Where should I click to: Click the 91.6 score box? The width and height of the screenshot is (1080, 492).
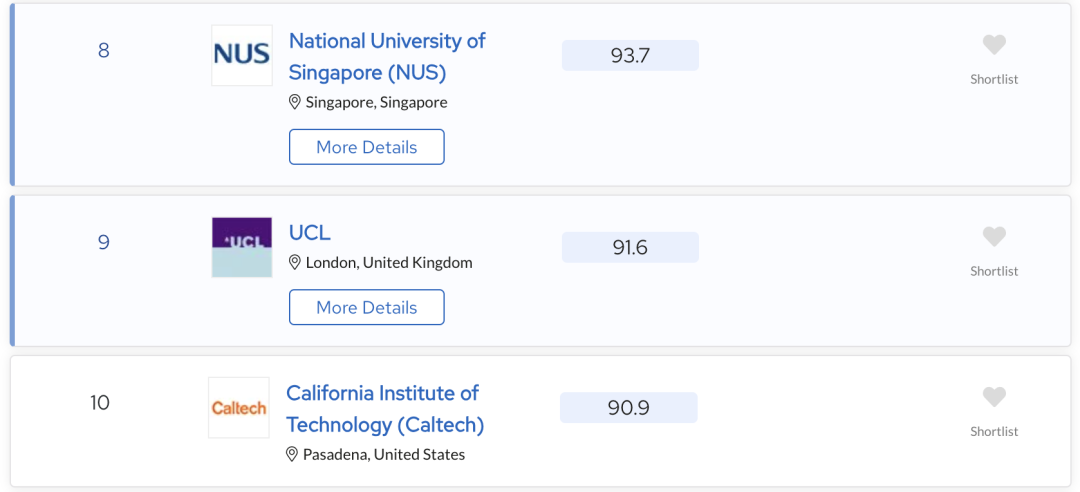[x=630, y=247]
